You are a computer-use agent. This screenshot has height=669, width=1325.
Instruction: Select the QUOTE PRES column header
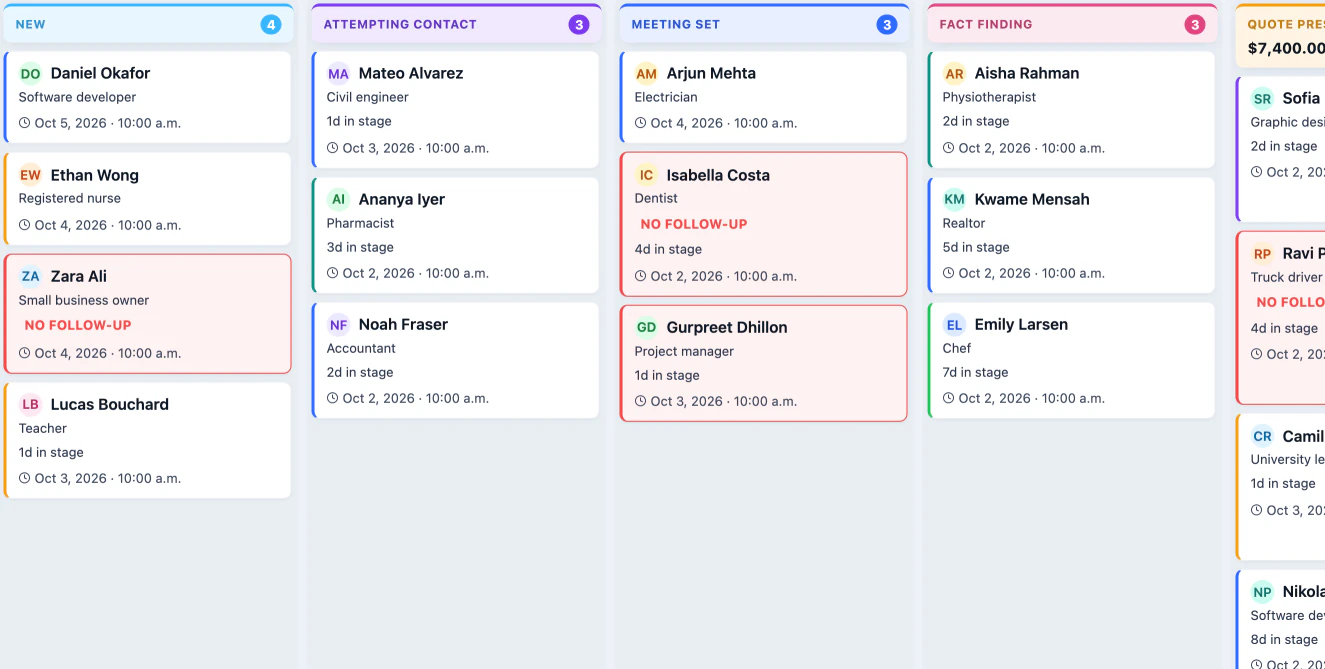pyautogui.click(x=1281, y=35)
